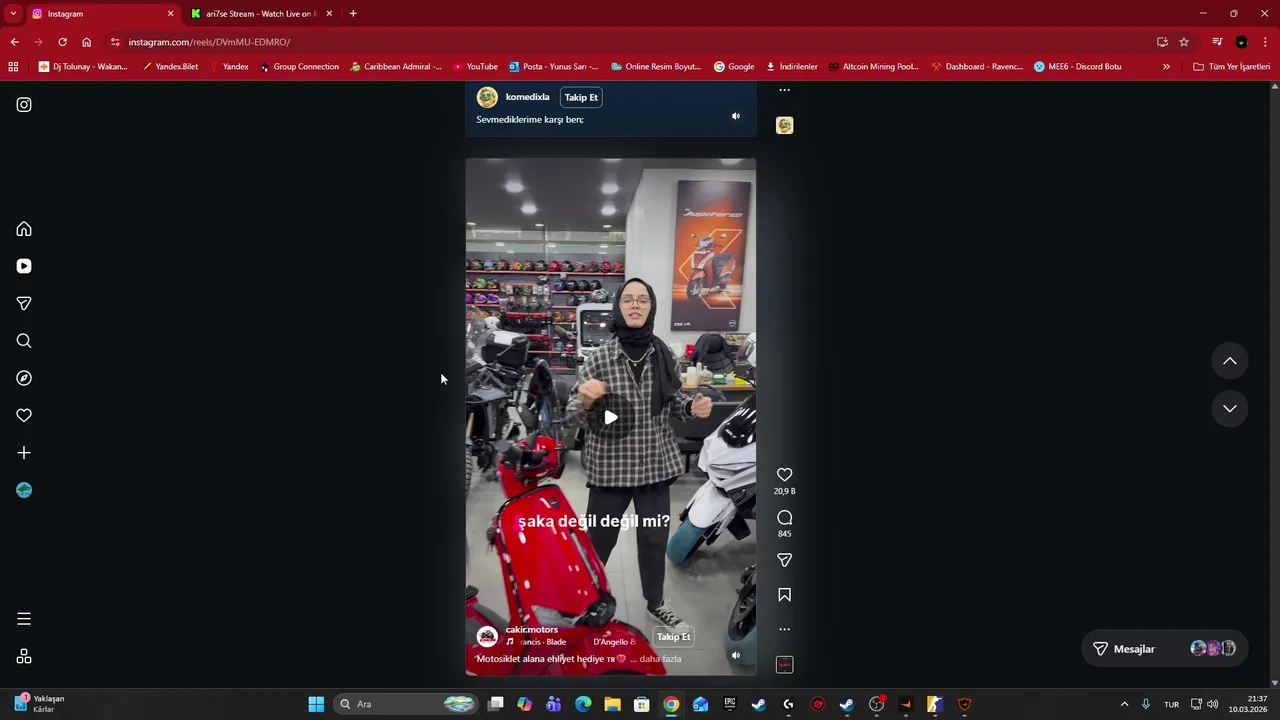
Task: Open direct messages from sidebar paper-plane icon
Action: click(x=24, y=303)
